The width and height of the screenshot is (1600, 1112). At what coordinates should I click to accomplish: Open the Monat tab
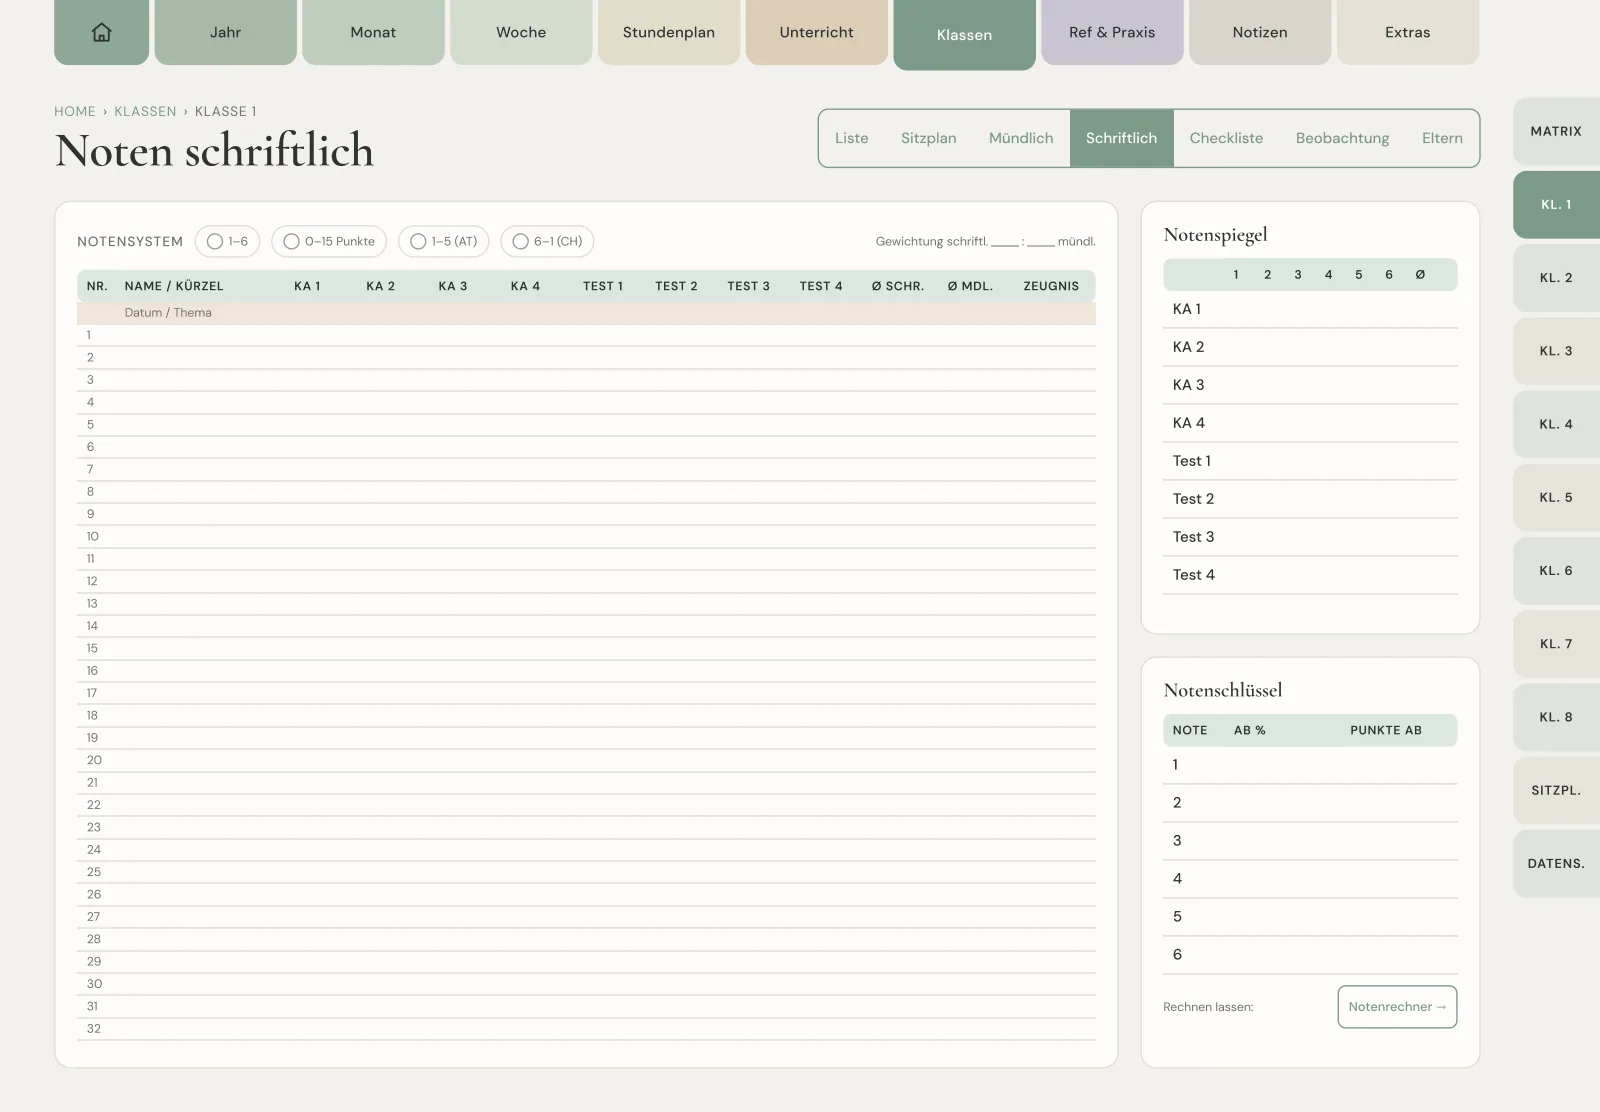coord(373,32)
